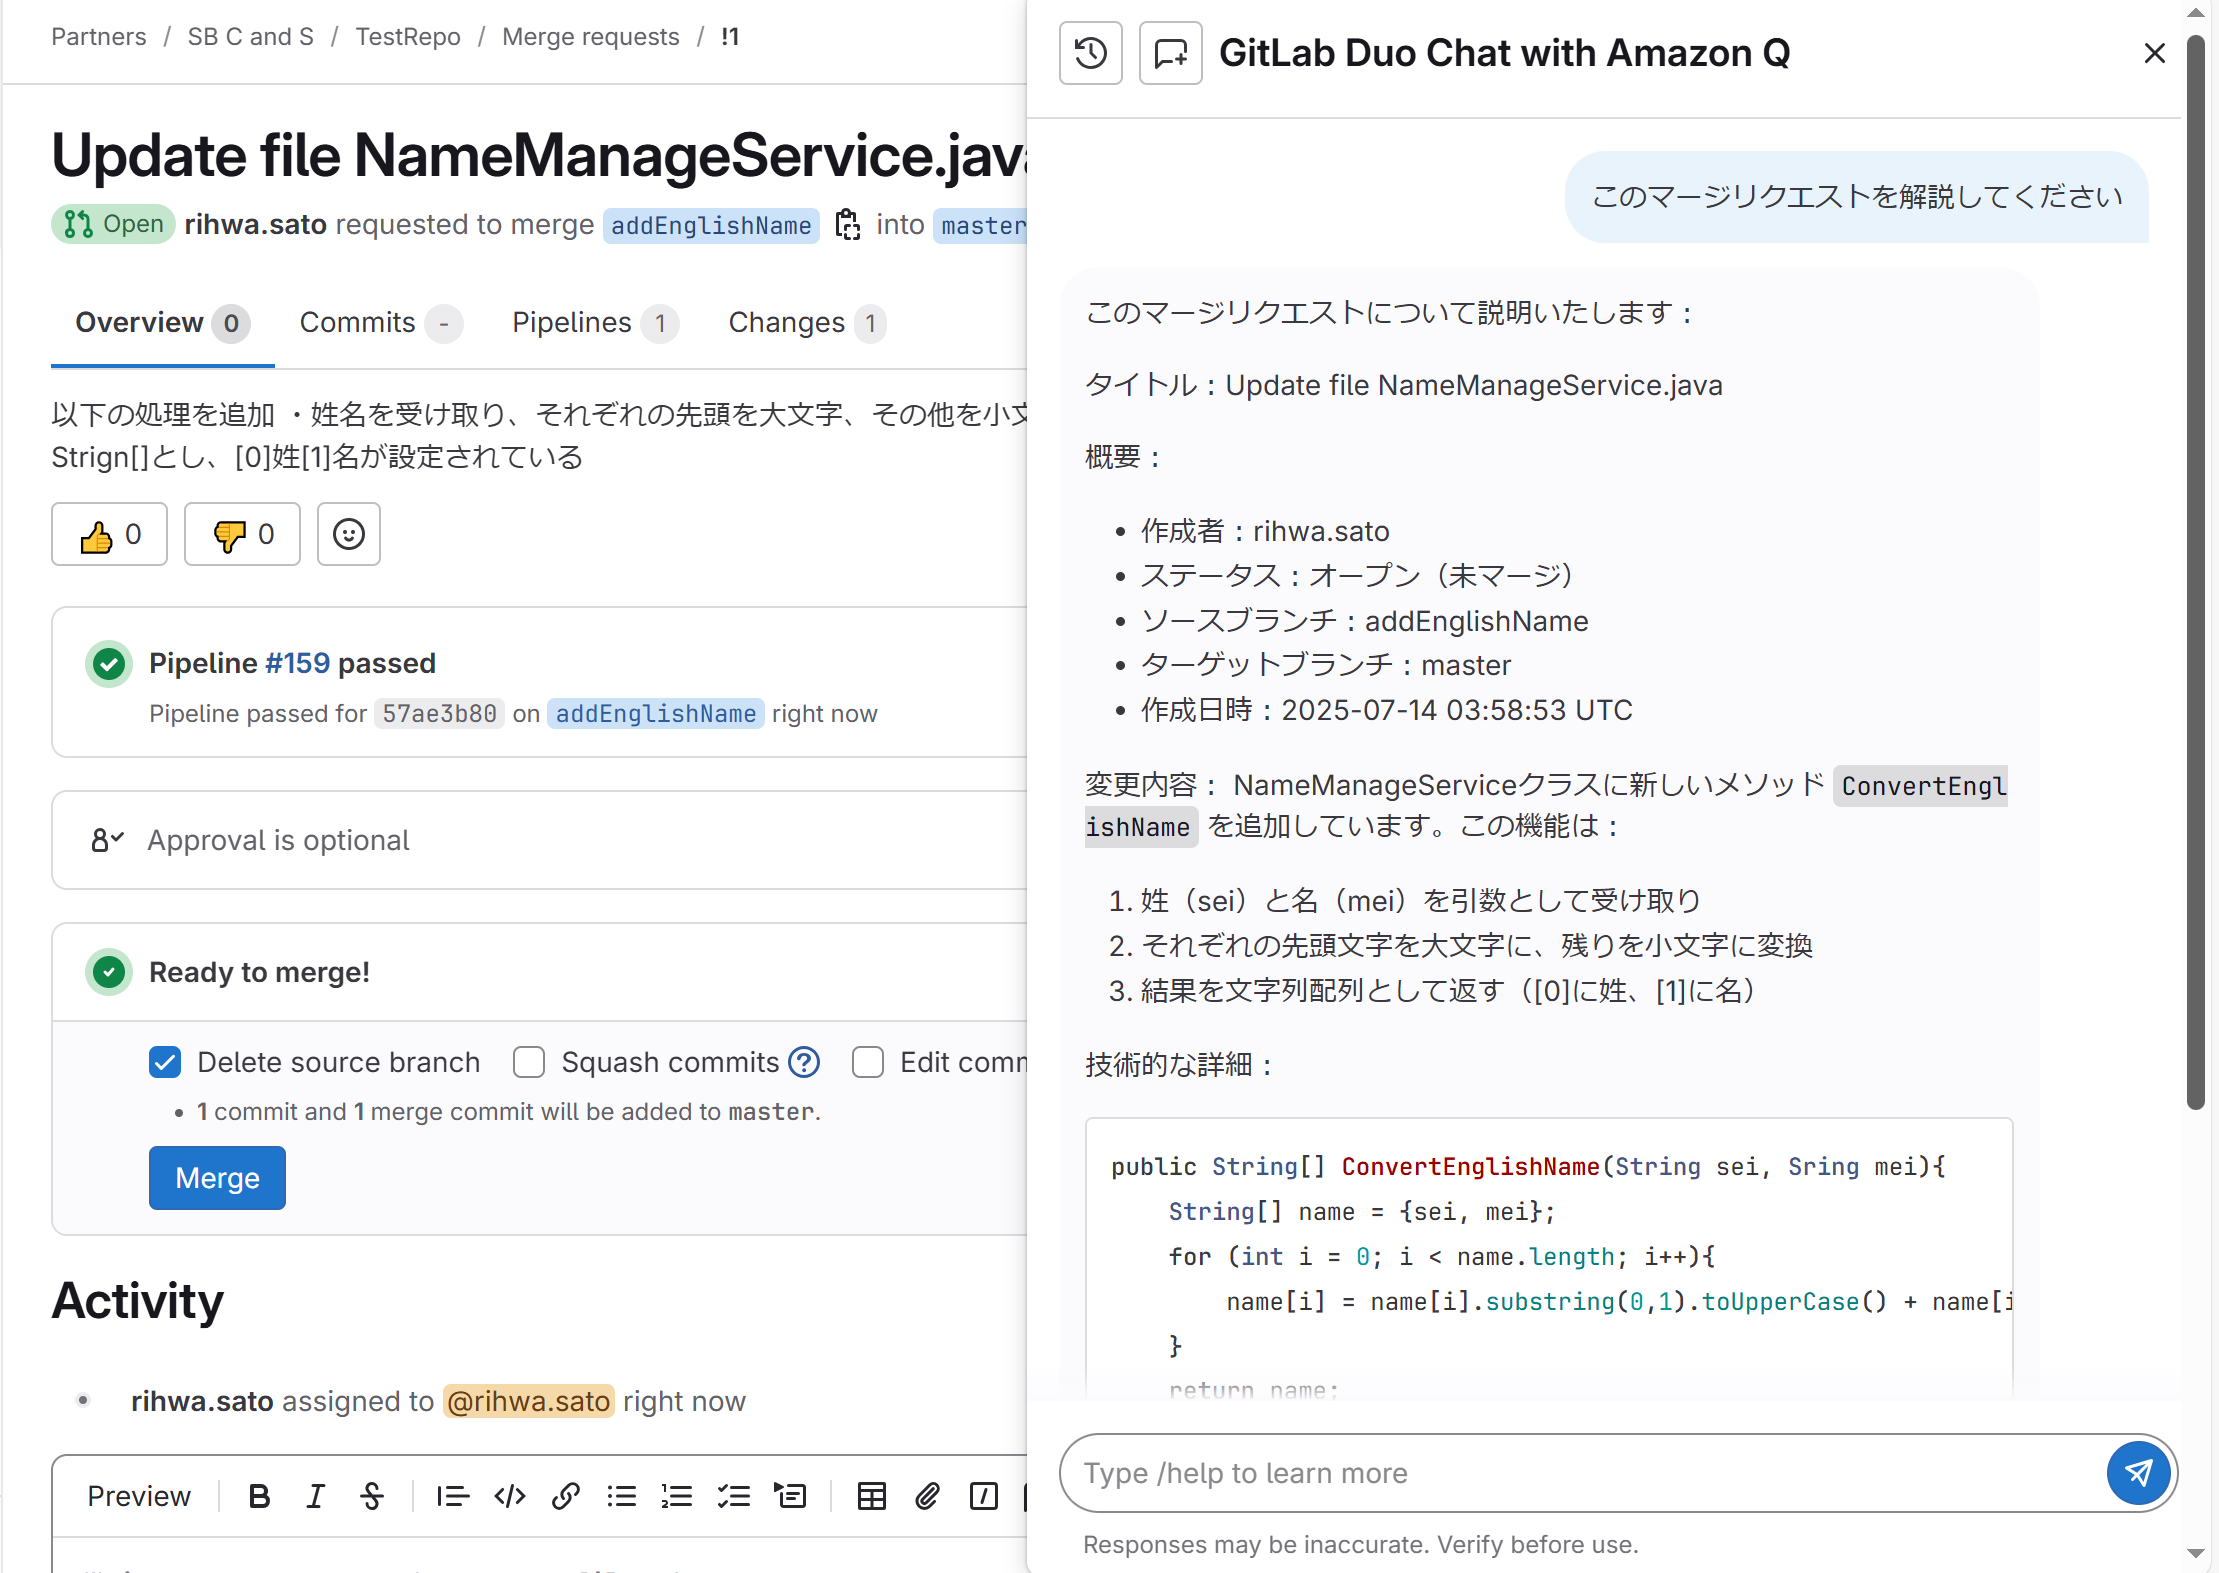Image resolution: width=2219 pixels, height=1573 pixels.
Task: Uncheck Delete source branch
Action: coord(165,1062)
